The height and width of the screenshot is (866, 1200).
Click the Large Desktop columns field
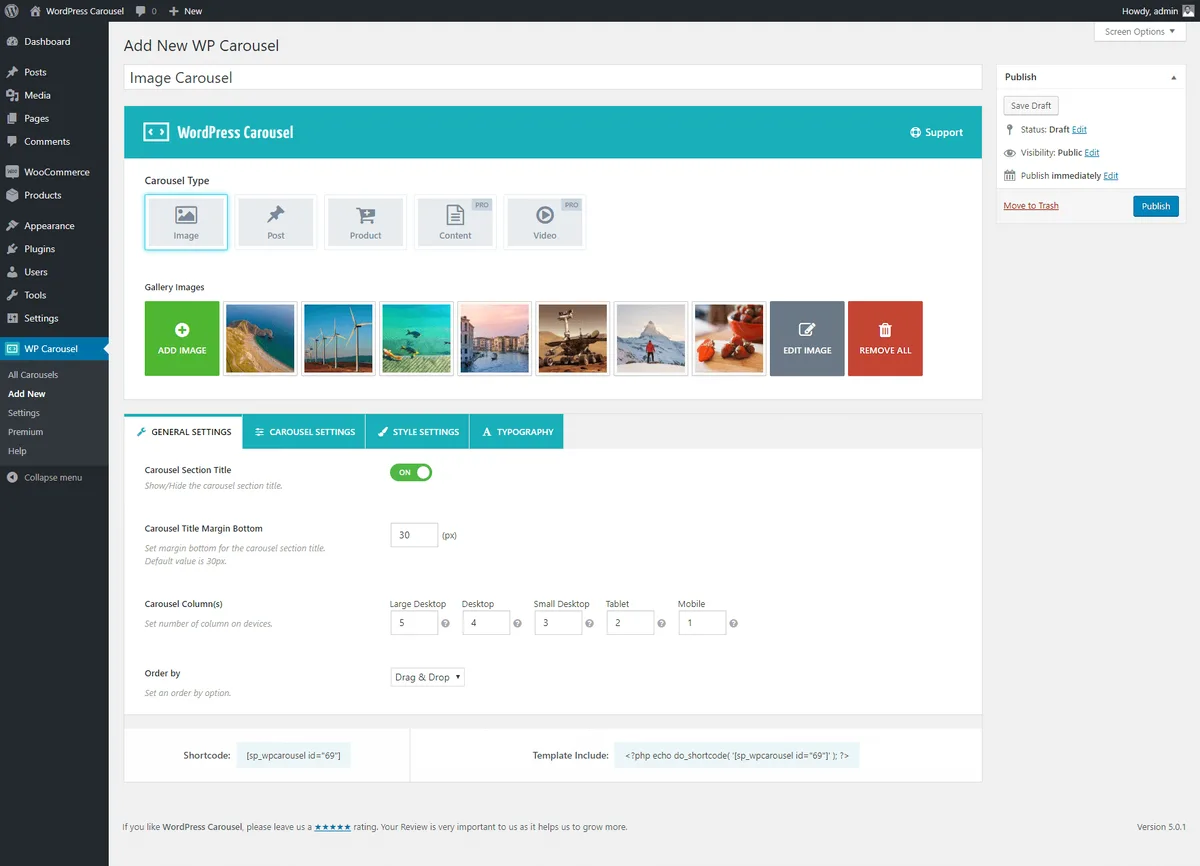coord(414,623)
